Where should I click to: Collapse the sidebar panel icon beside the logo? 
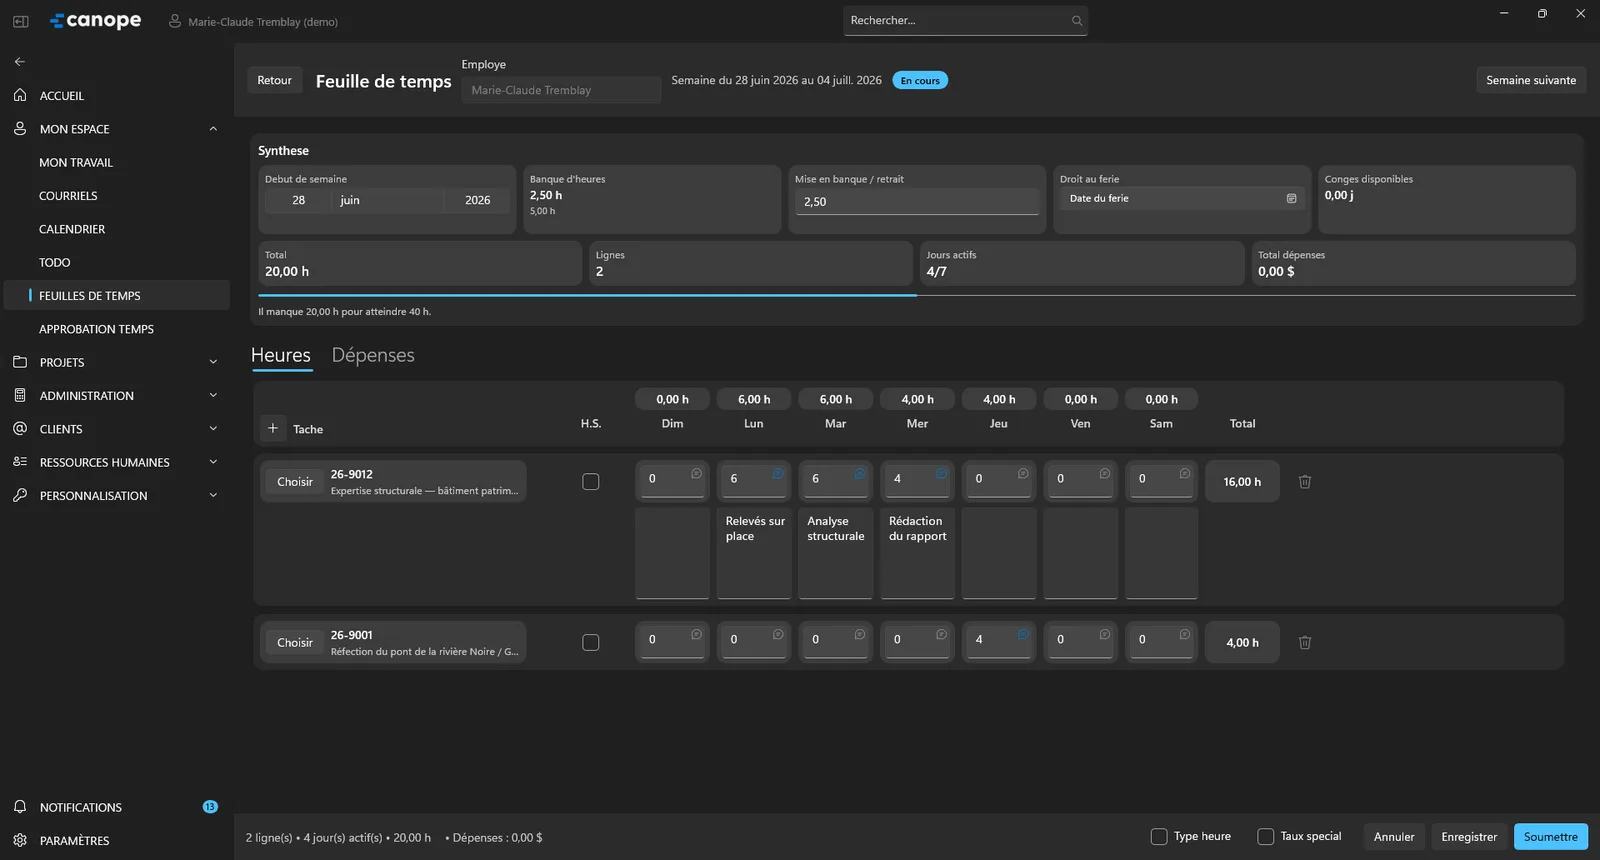[x=21, y=21]
